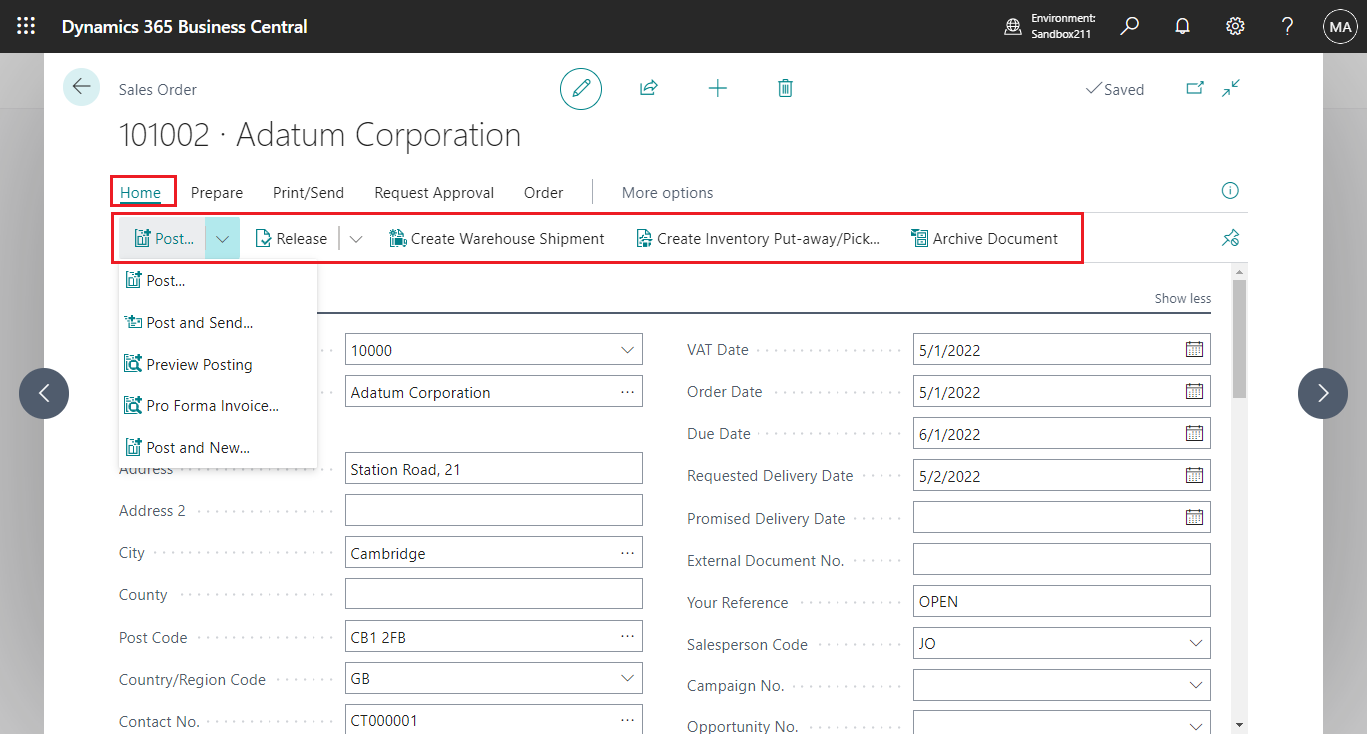Viewport: 1367px width, 734px height.
Task: Click the pencil edit icon
Action: pyautogui.click(x=580, y=89)
